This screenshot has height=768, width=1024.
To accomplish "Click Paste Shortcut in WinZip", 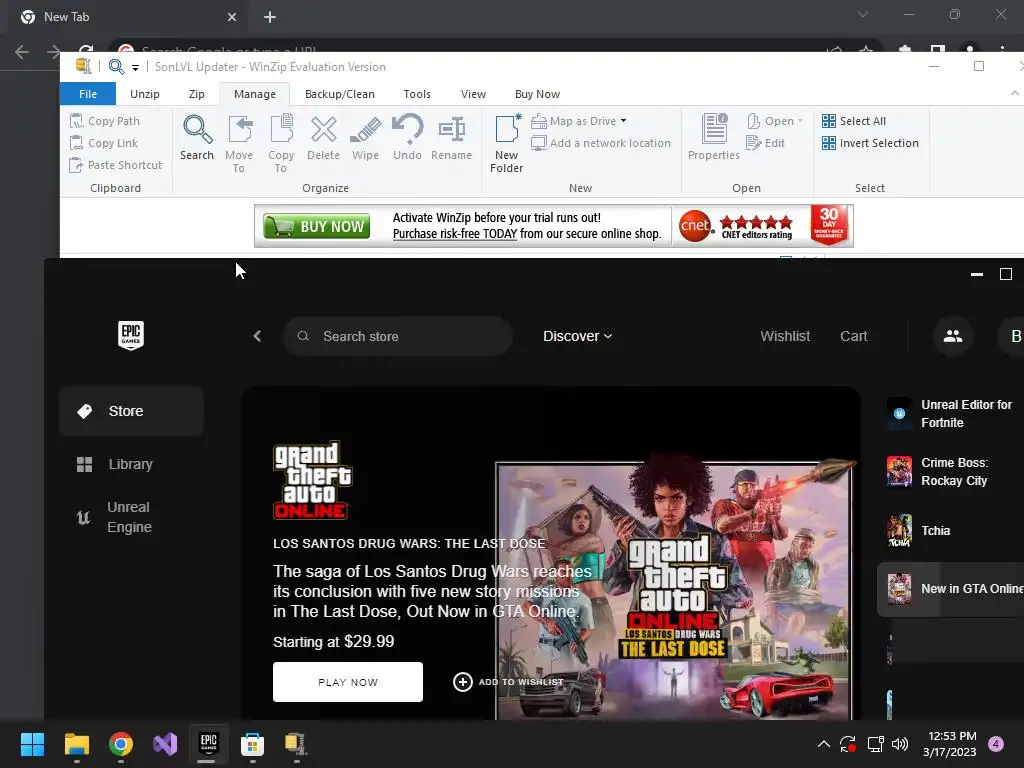I will click(x=116, y=165).
